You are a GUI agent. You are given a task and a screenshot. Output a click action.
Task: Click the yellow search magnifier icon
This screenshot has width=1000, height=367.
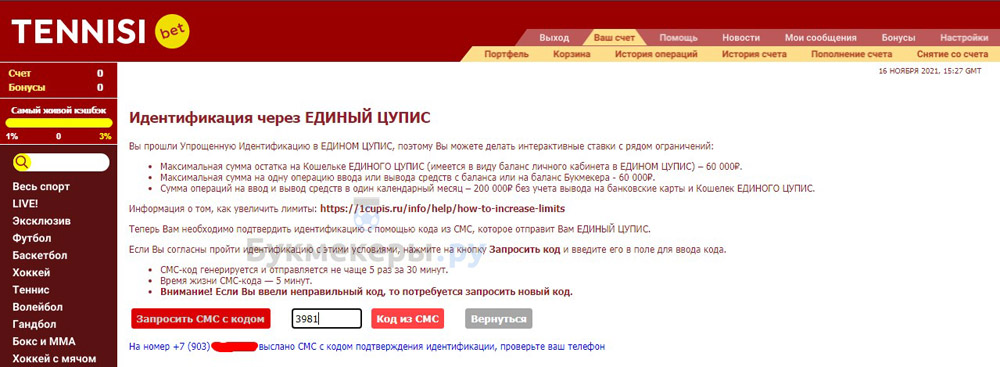pos(22,162)
